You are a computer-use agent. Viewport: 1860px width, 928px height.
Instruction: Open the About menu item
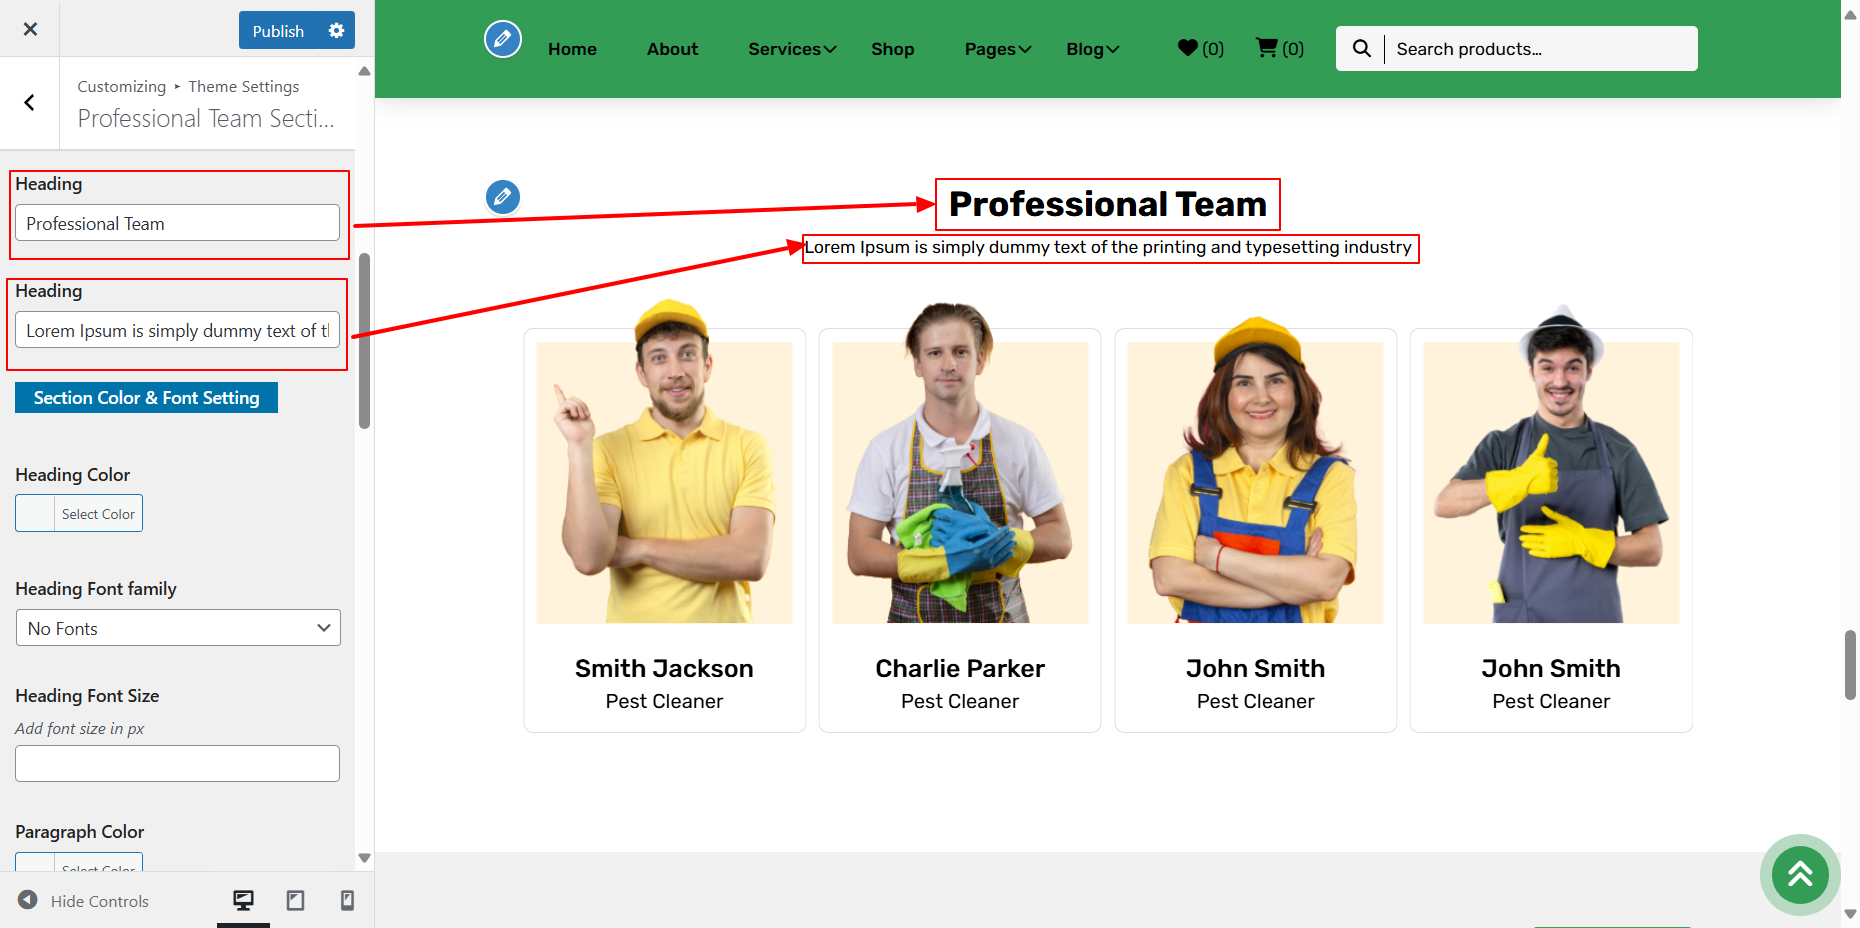[672, 49]
